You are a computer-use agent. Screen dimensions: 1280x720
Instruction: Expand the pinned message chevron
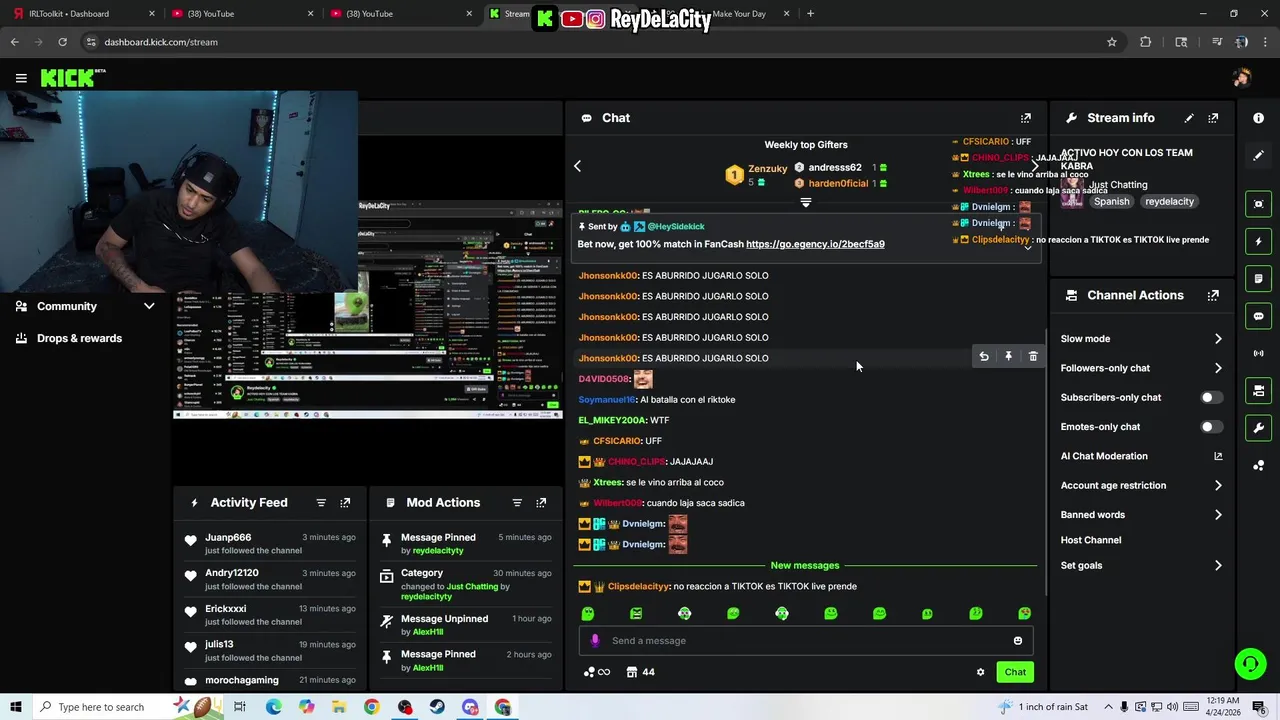[1027, 247]
